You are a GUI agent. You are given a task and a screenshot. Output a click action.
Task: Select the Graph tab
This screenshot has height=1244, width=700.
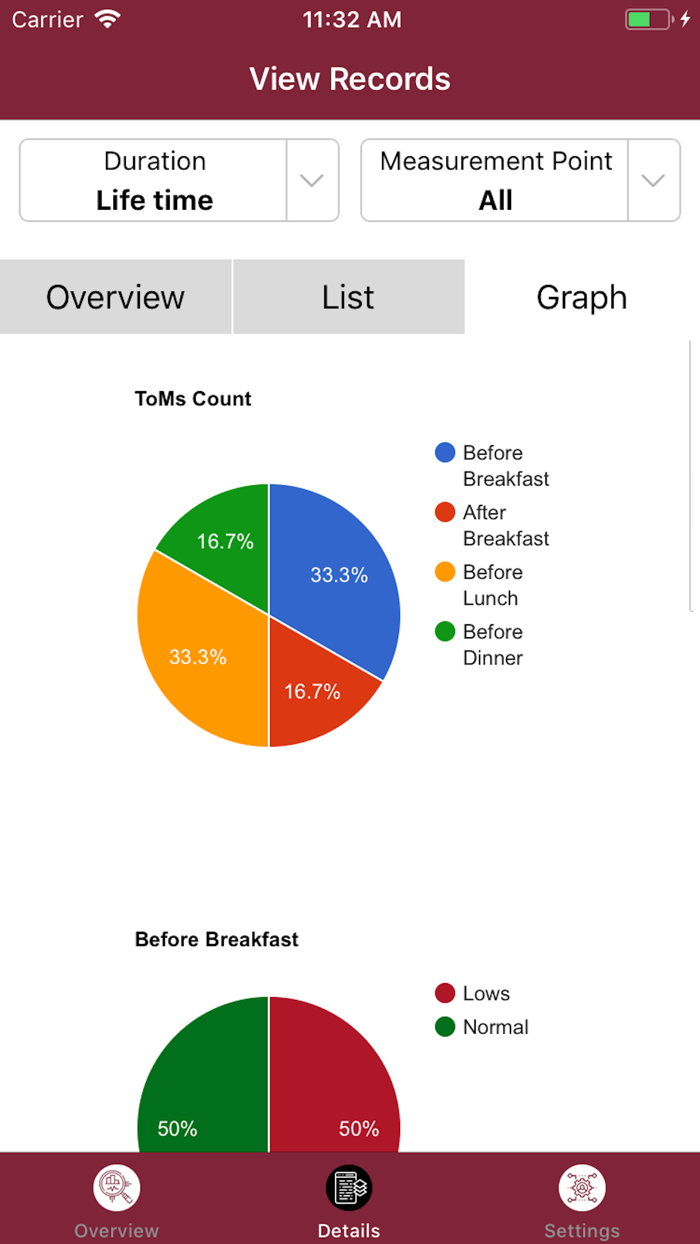pyautogui.click(x=581, y=297)
